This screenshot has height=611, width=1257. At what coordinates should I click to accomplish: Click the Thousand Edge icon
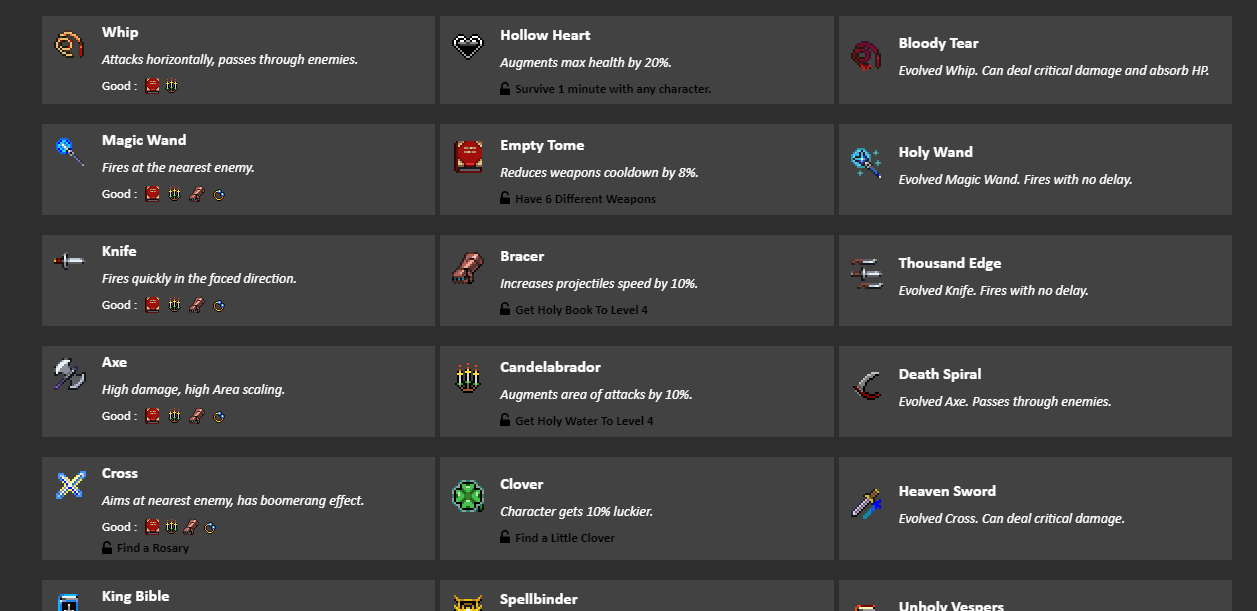866,273
